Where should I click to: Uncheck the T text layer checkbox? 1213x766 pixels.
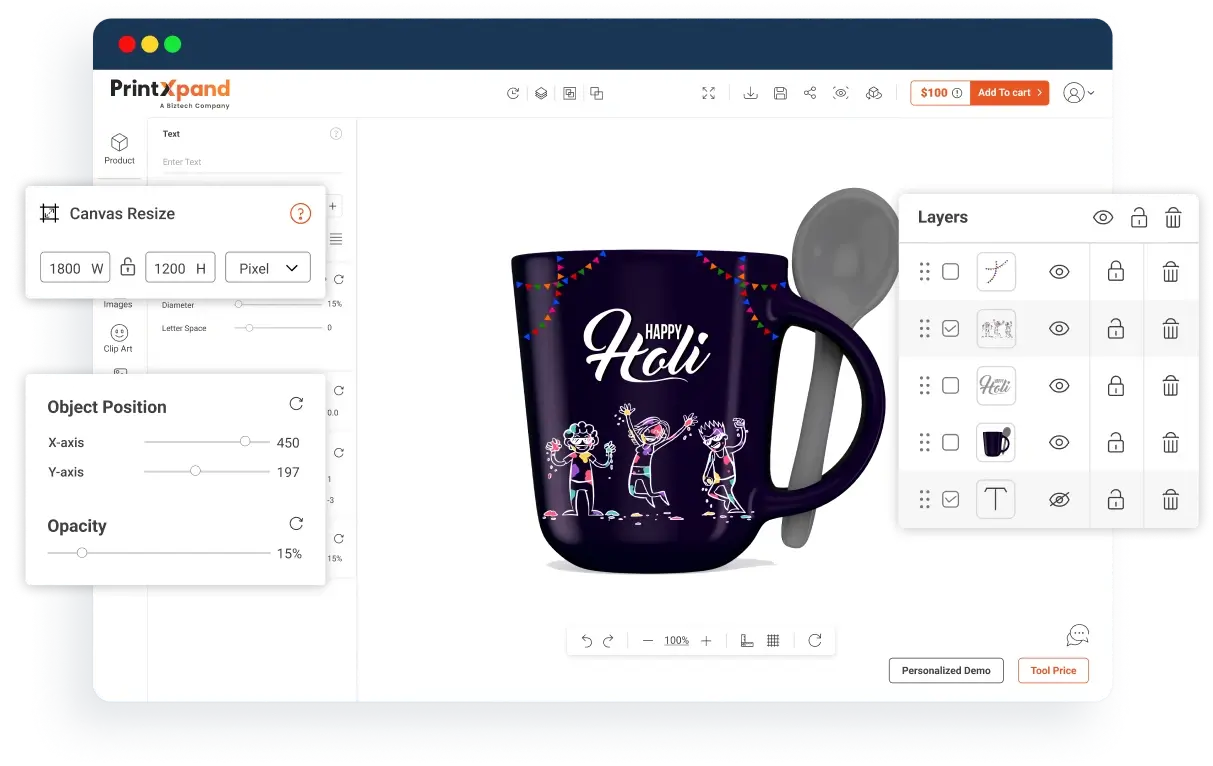[951, 499]
